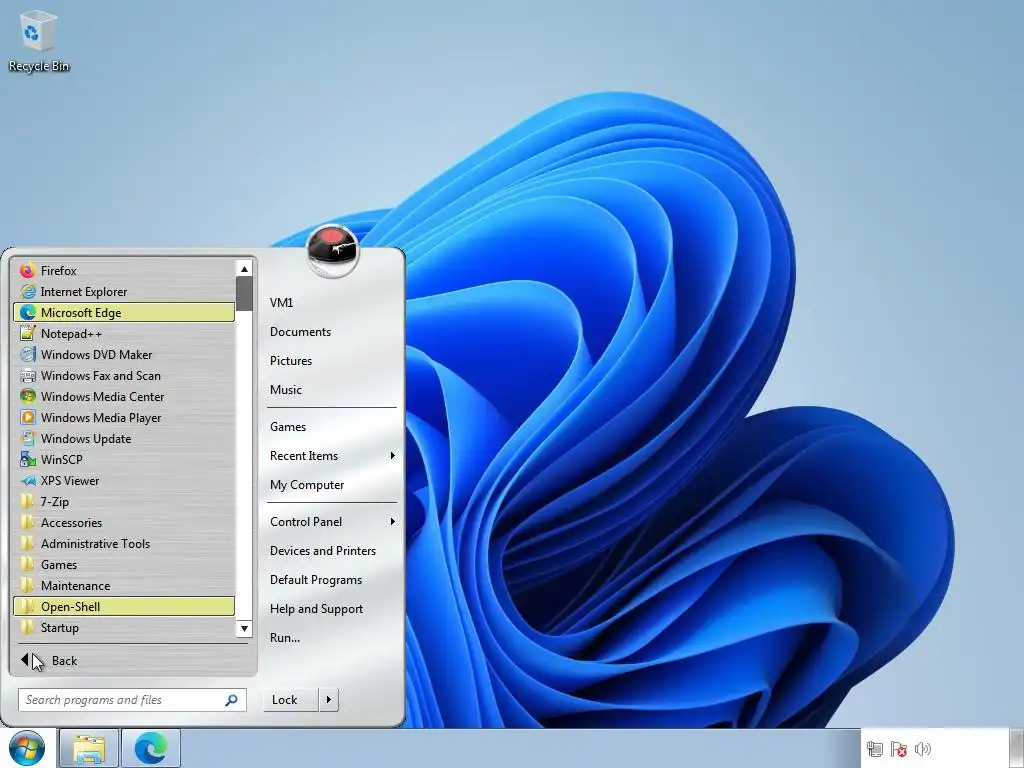
Task: Open Windows Update
Action: [x=124, y=439]
